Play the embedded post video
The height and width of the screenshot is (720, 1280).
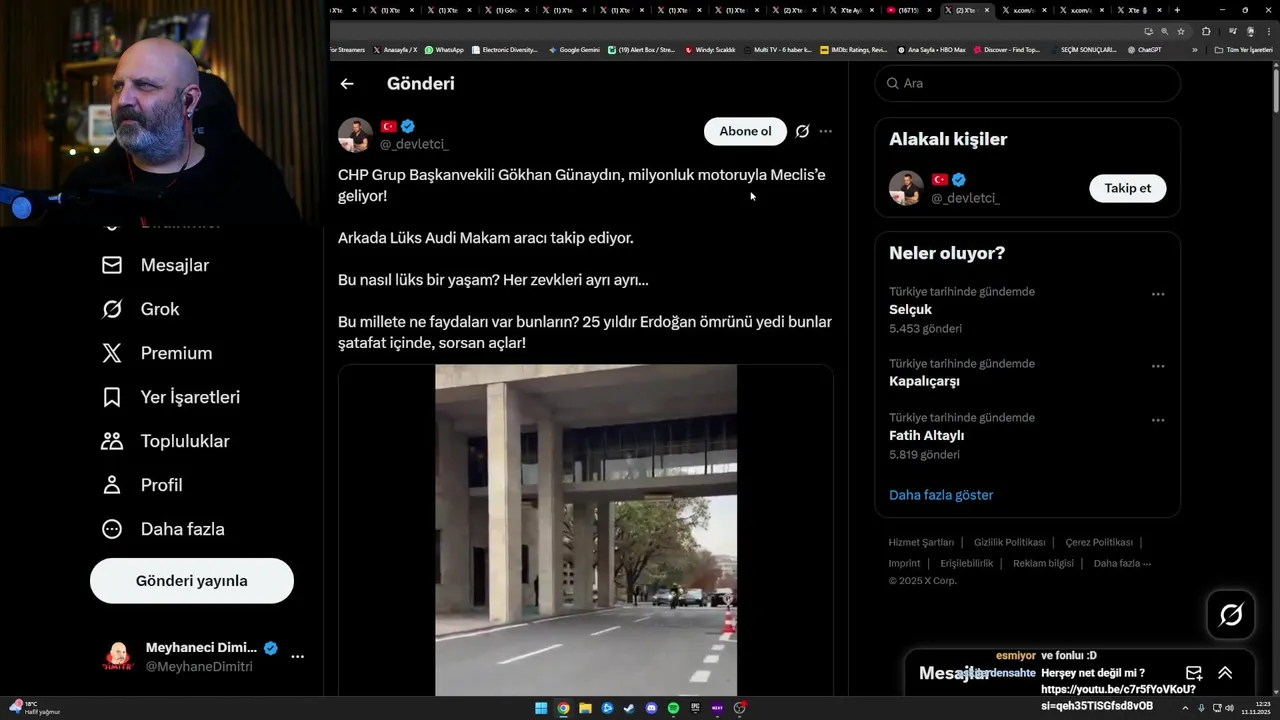pos(586,530)
